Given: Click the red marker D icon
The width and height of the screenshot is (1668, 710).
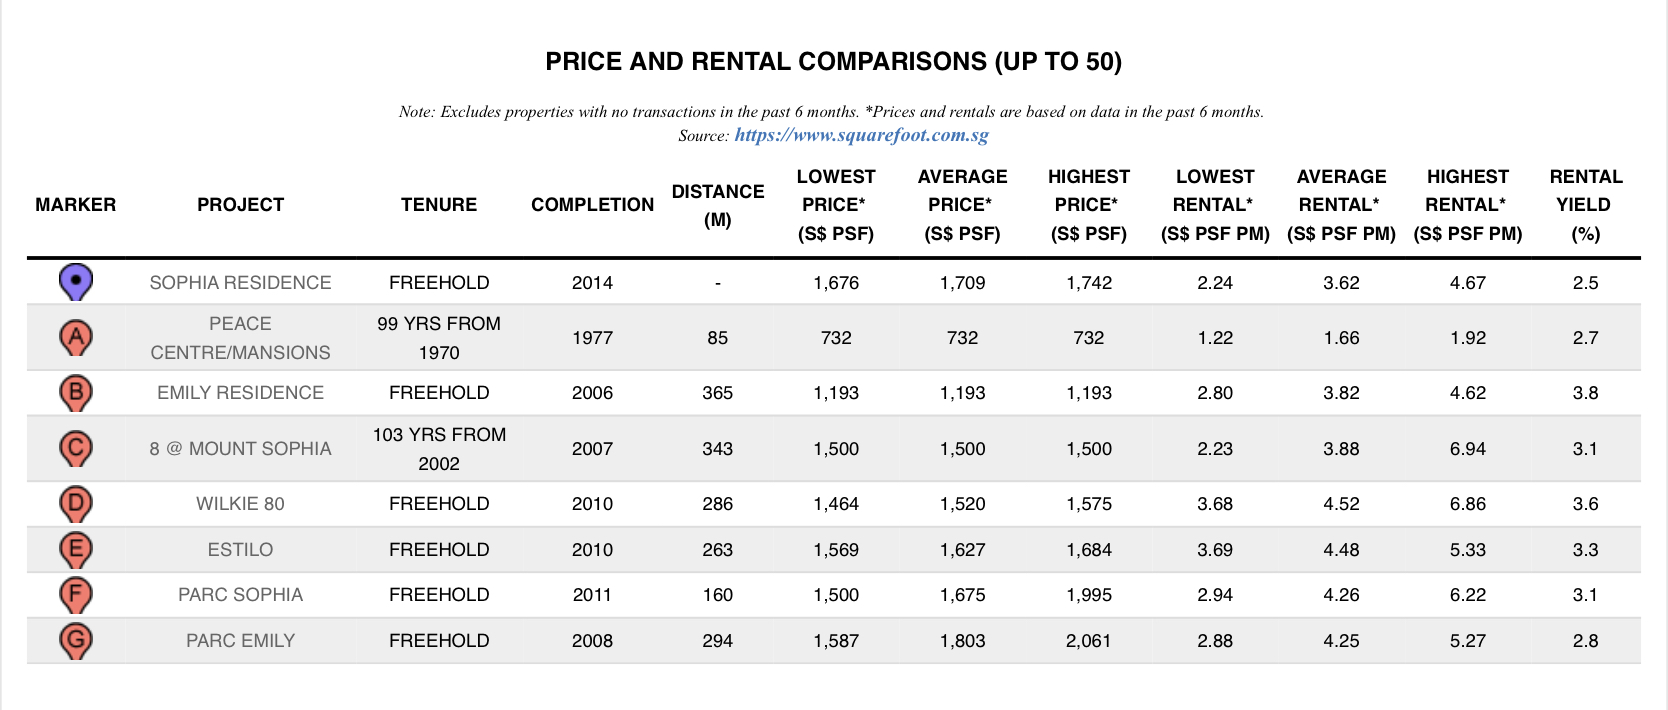Looking at the screenshot, I should 76,503.
